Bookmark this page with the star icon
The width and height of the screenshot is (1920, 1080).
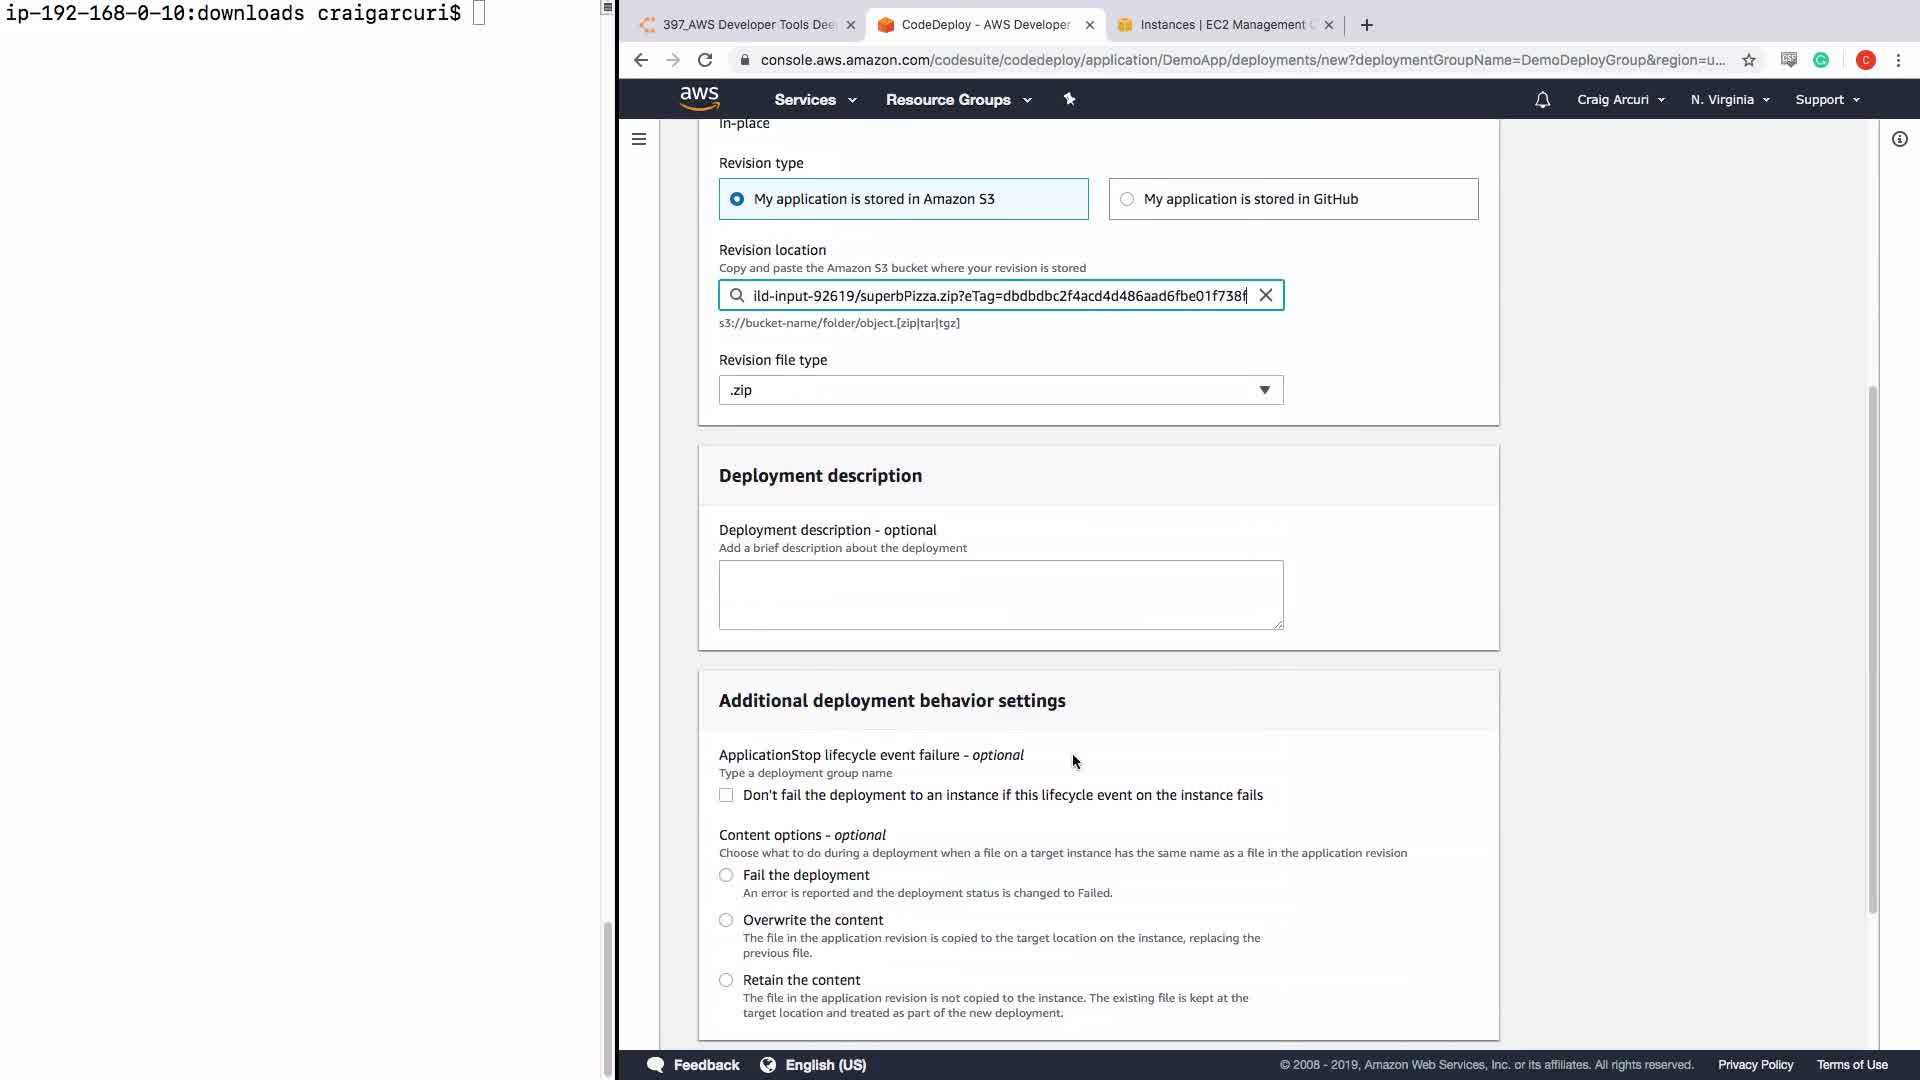(x=1748, y=60)
